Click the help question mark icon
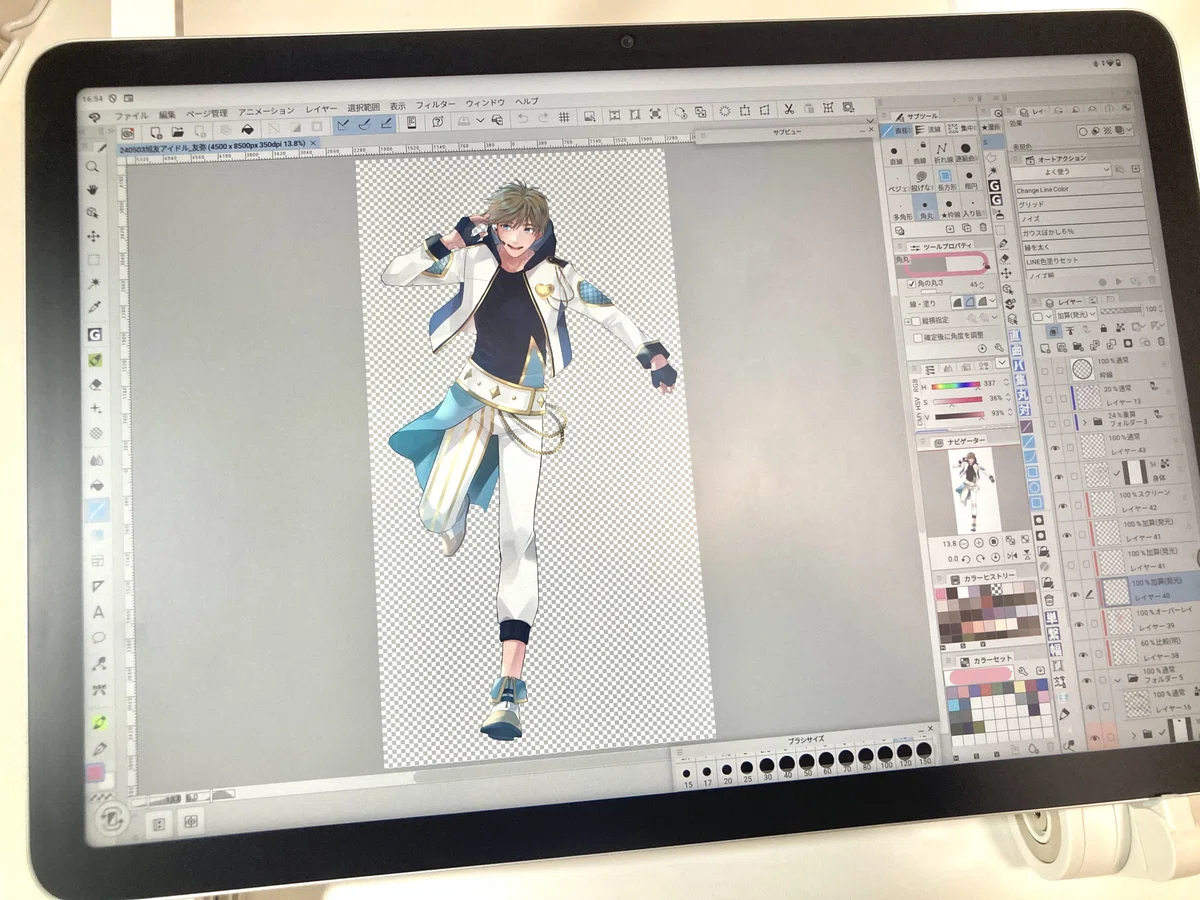The image size is (1200, 900). point(437,121)
